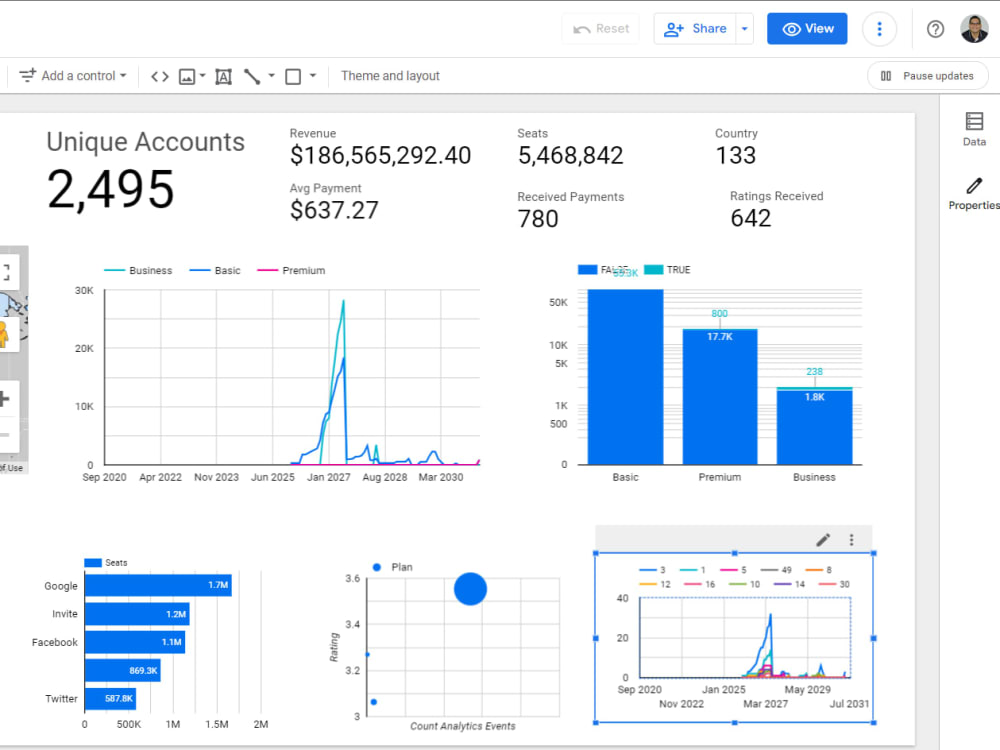Screen dimensions: 1000x750
Task: Click Pause updates
Action: point(927,75)
